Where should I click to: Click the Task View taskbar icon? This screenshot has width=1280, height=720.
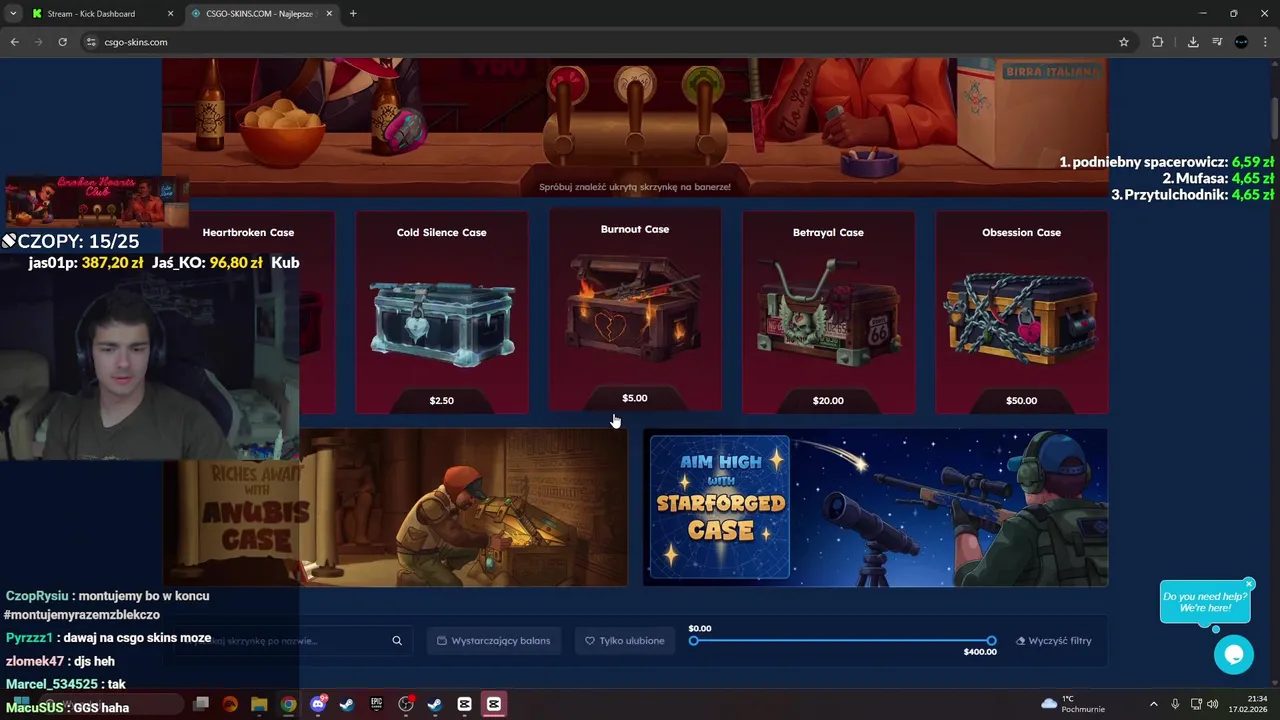click(201, 704)
